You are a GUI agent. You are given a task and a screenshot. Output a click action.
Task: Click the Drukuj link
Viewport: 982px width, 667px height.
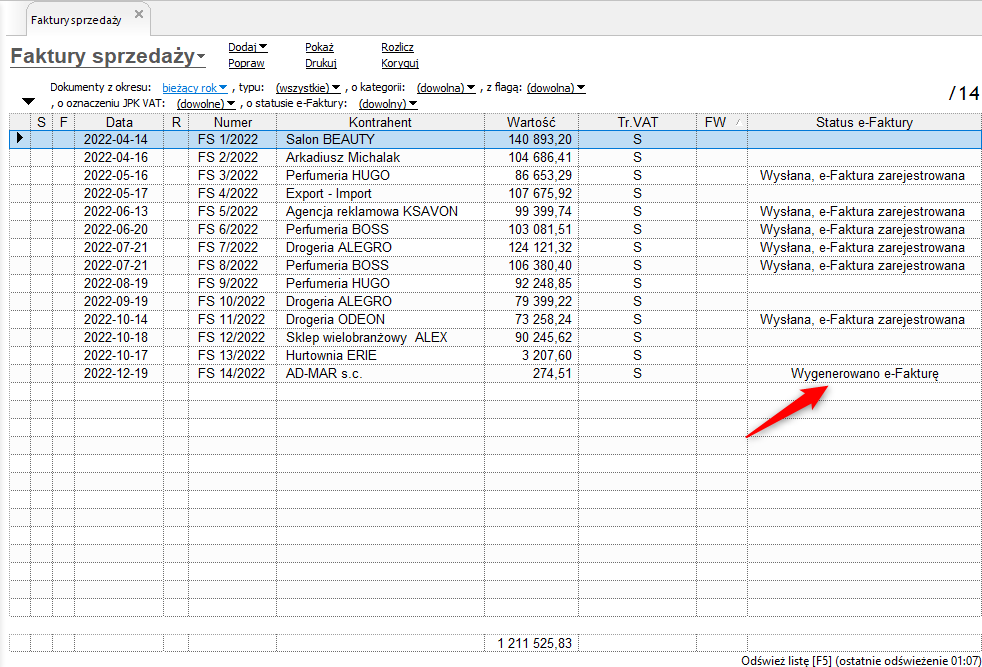(321, 63)
